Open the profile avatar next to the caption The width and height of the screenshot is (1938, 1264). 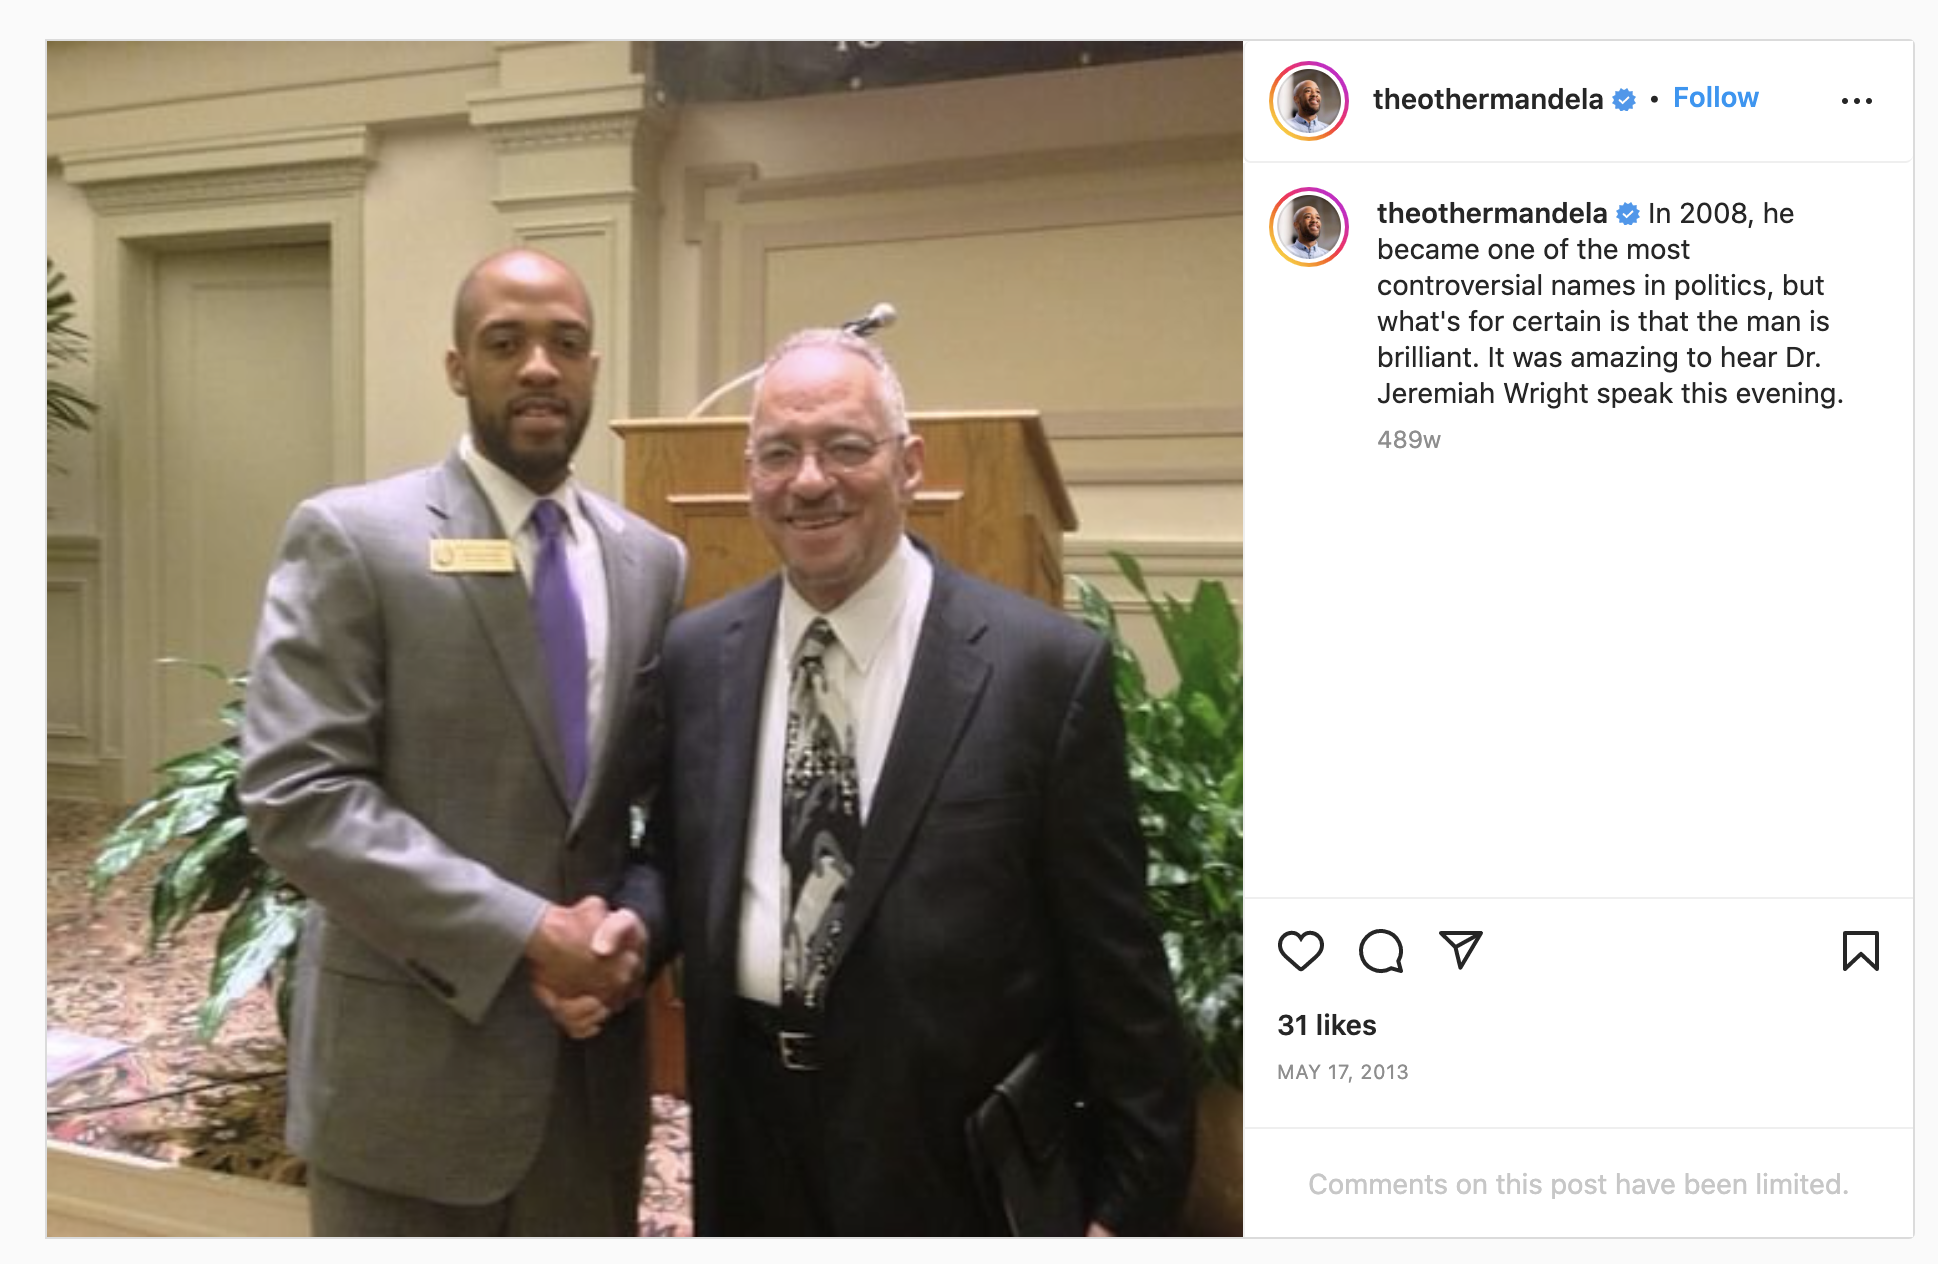tap(1309, 227)
